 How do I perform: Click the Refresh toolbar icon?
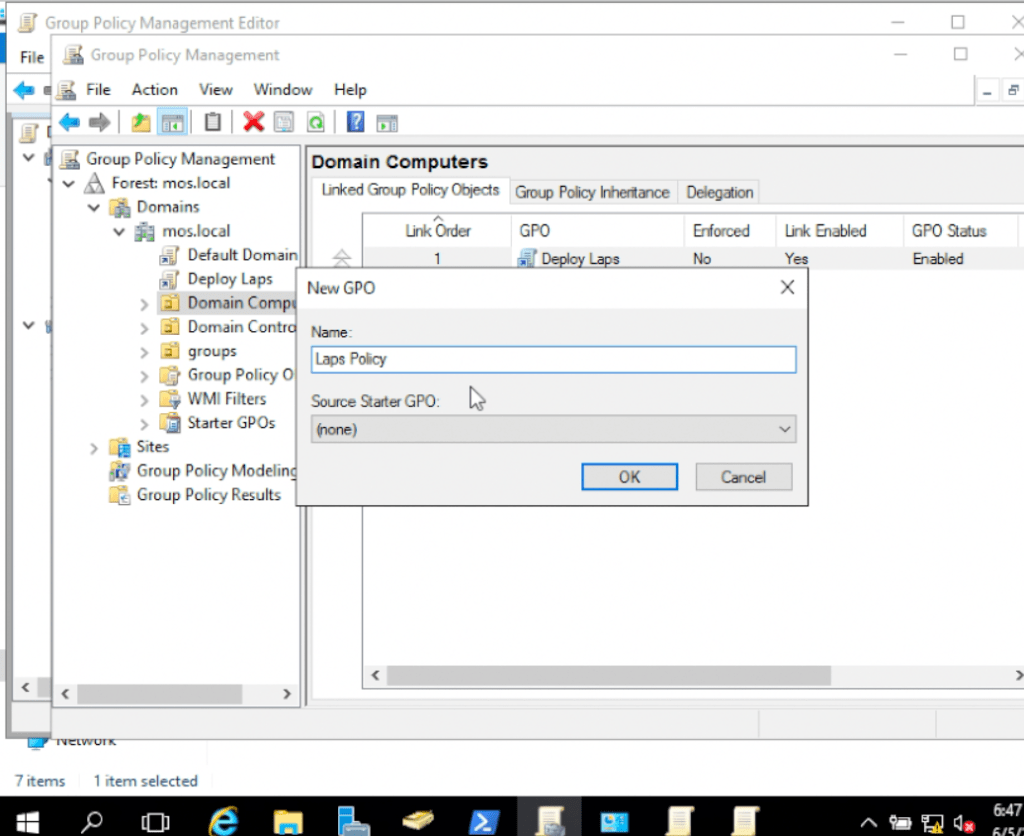(316, 122)
